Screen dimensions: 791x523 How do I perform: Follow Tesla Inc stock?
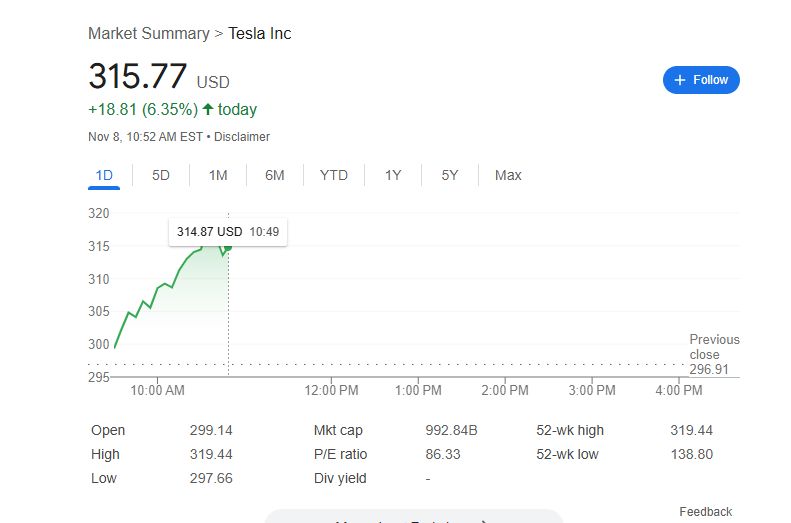pos(701,80)
